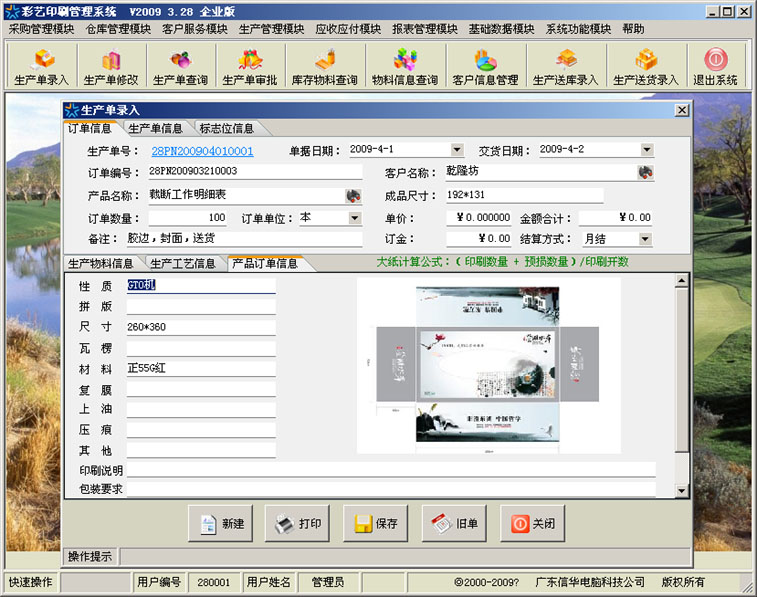The width and height of the screenshot is (757, 597).
Task: Click the 备注 input field
Action: (x=242, y=239)
